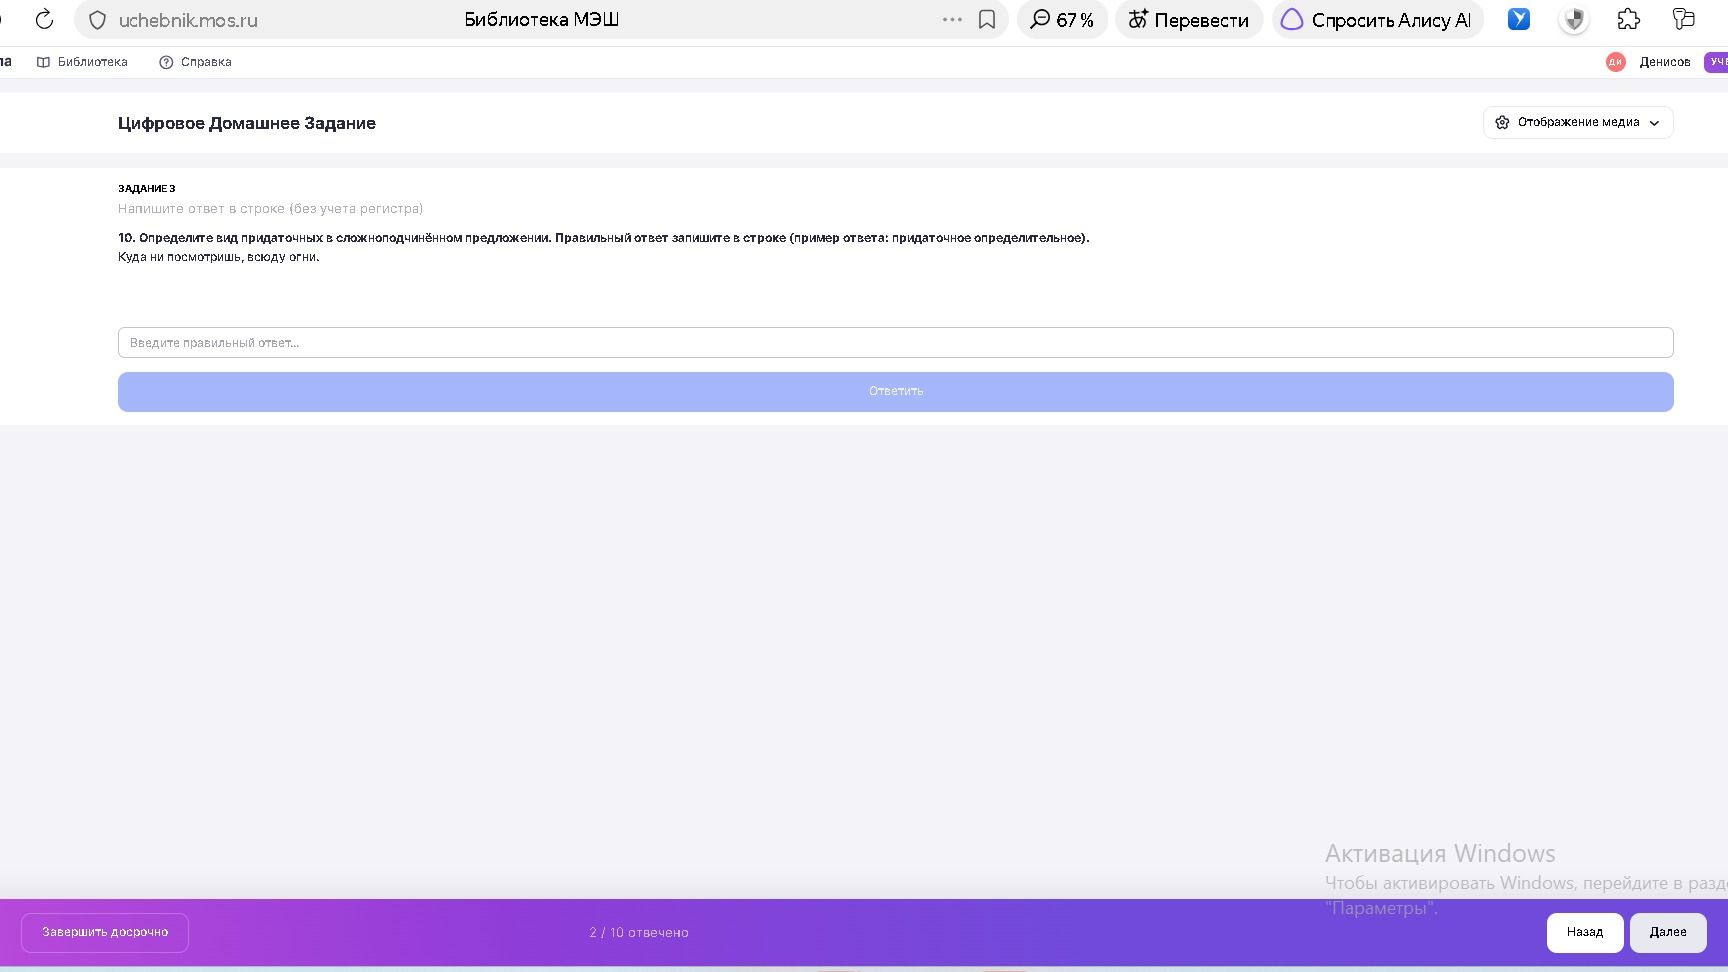
Task: Click the ДИ user avatar
Action: [x=1615, y=62]
